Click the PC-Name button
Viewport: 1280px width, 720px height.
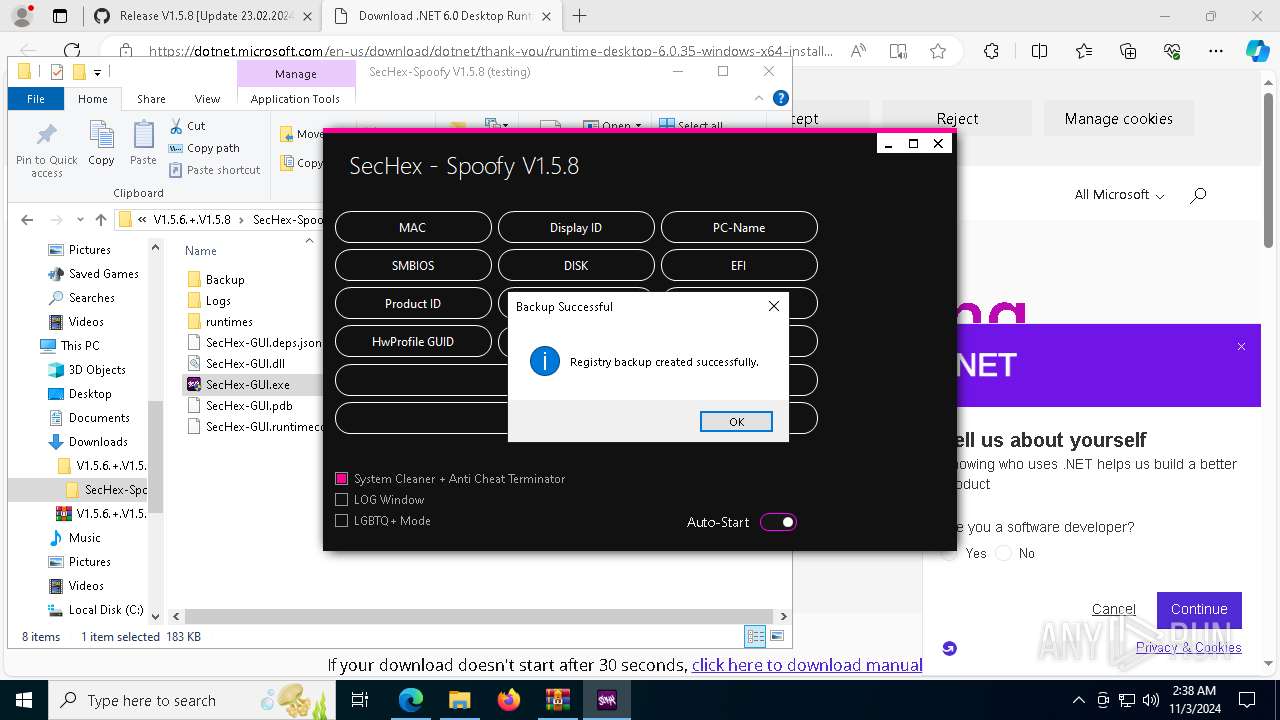pyautogui.click(x=739, y=227)
